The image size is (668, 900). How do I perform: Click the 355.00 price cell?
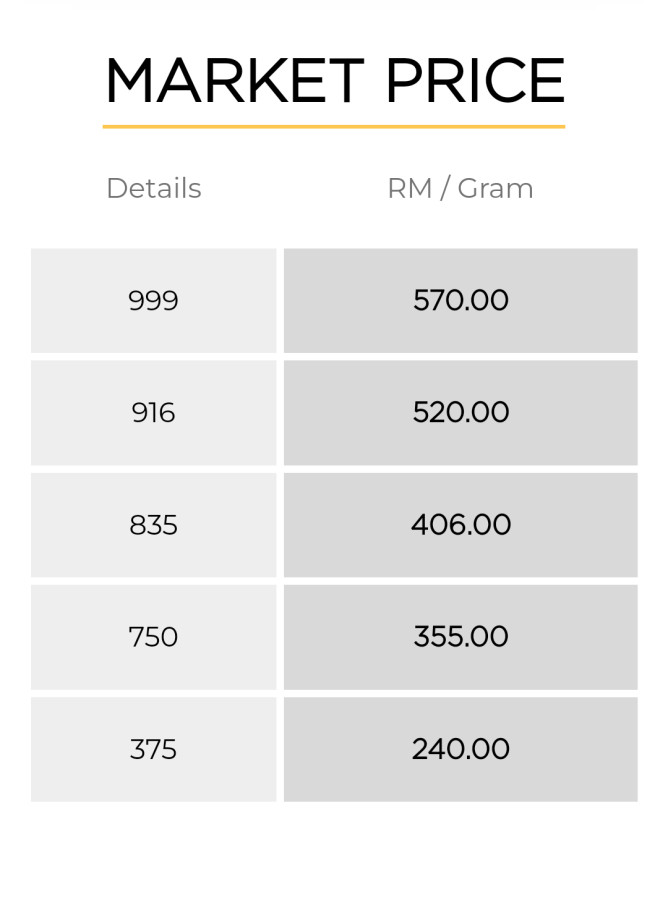(460, 637)
